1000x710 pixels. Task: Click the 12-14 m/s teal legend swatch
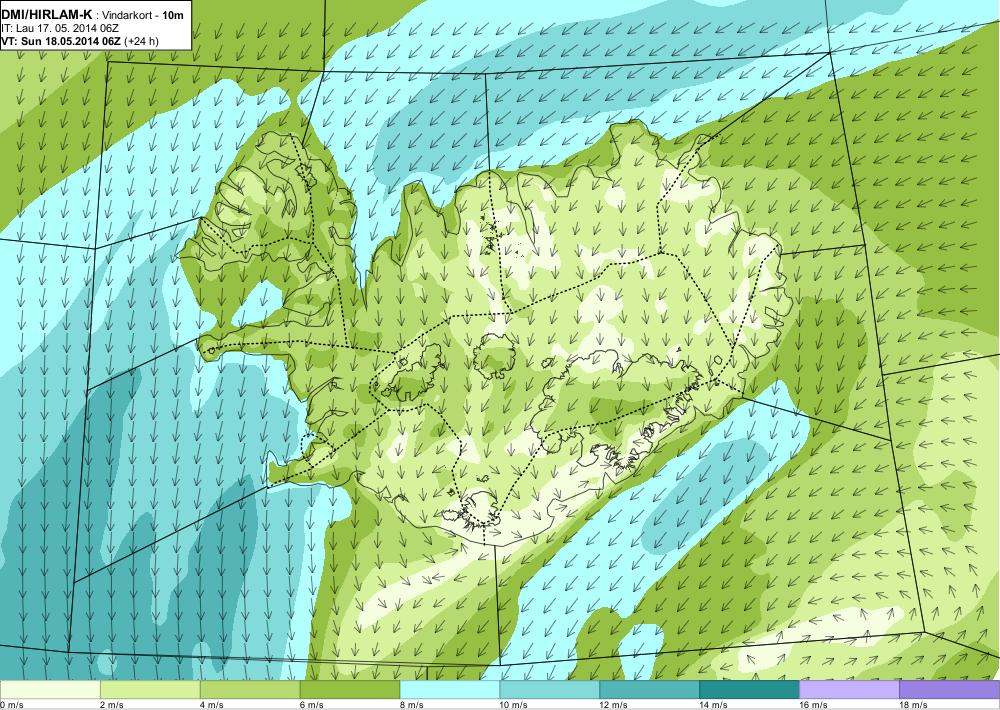649,690
